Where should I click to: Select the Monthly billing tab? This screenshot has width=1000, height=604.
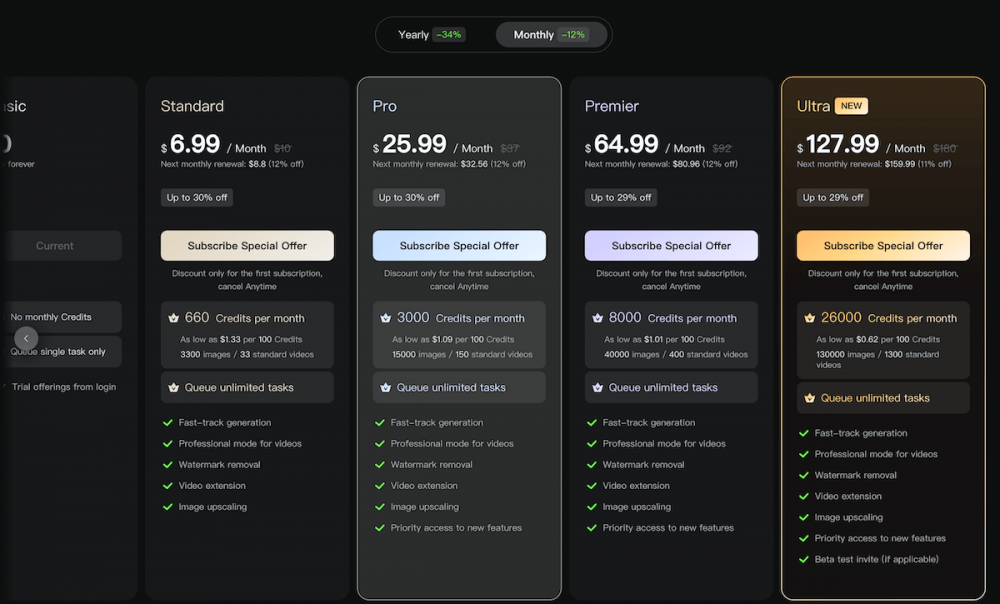(551, 34)
